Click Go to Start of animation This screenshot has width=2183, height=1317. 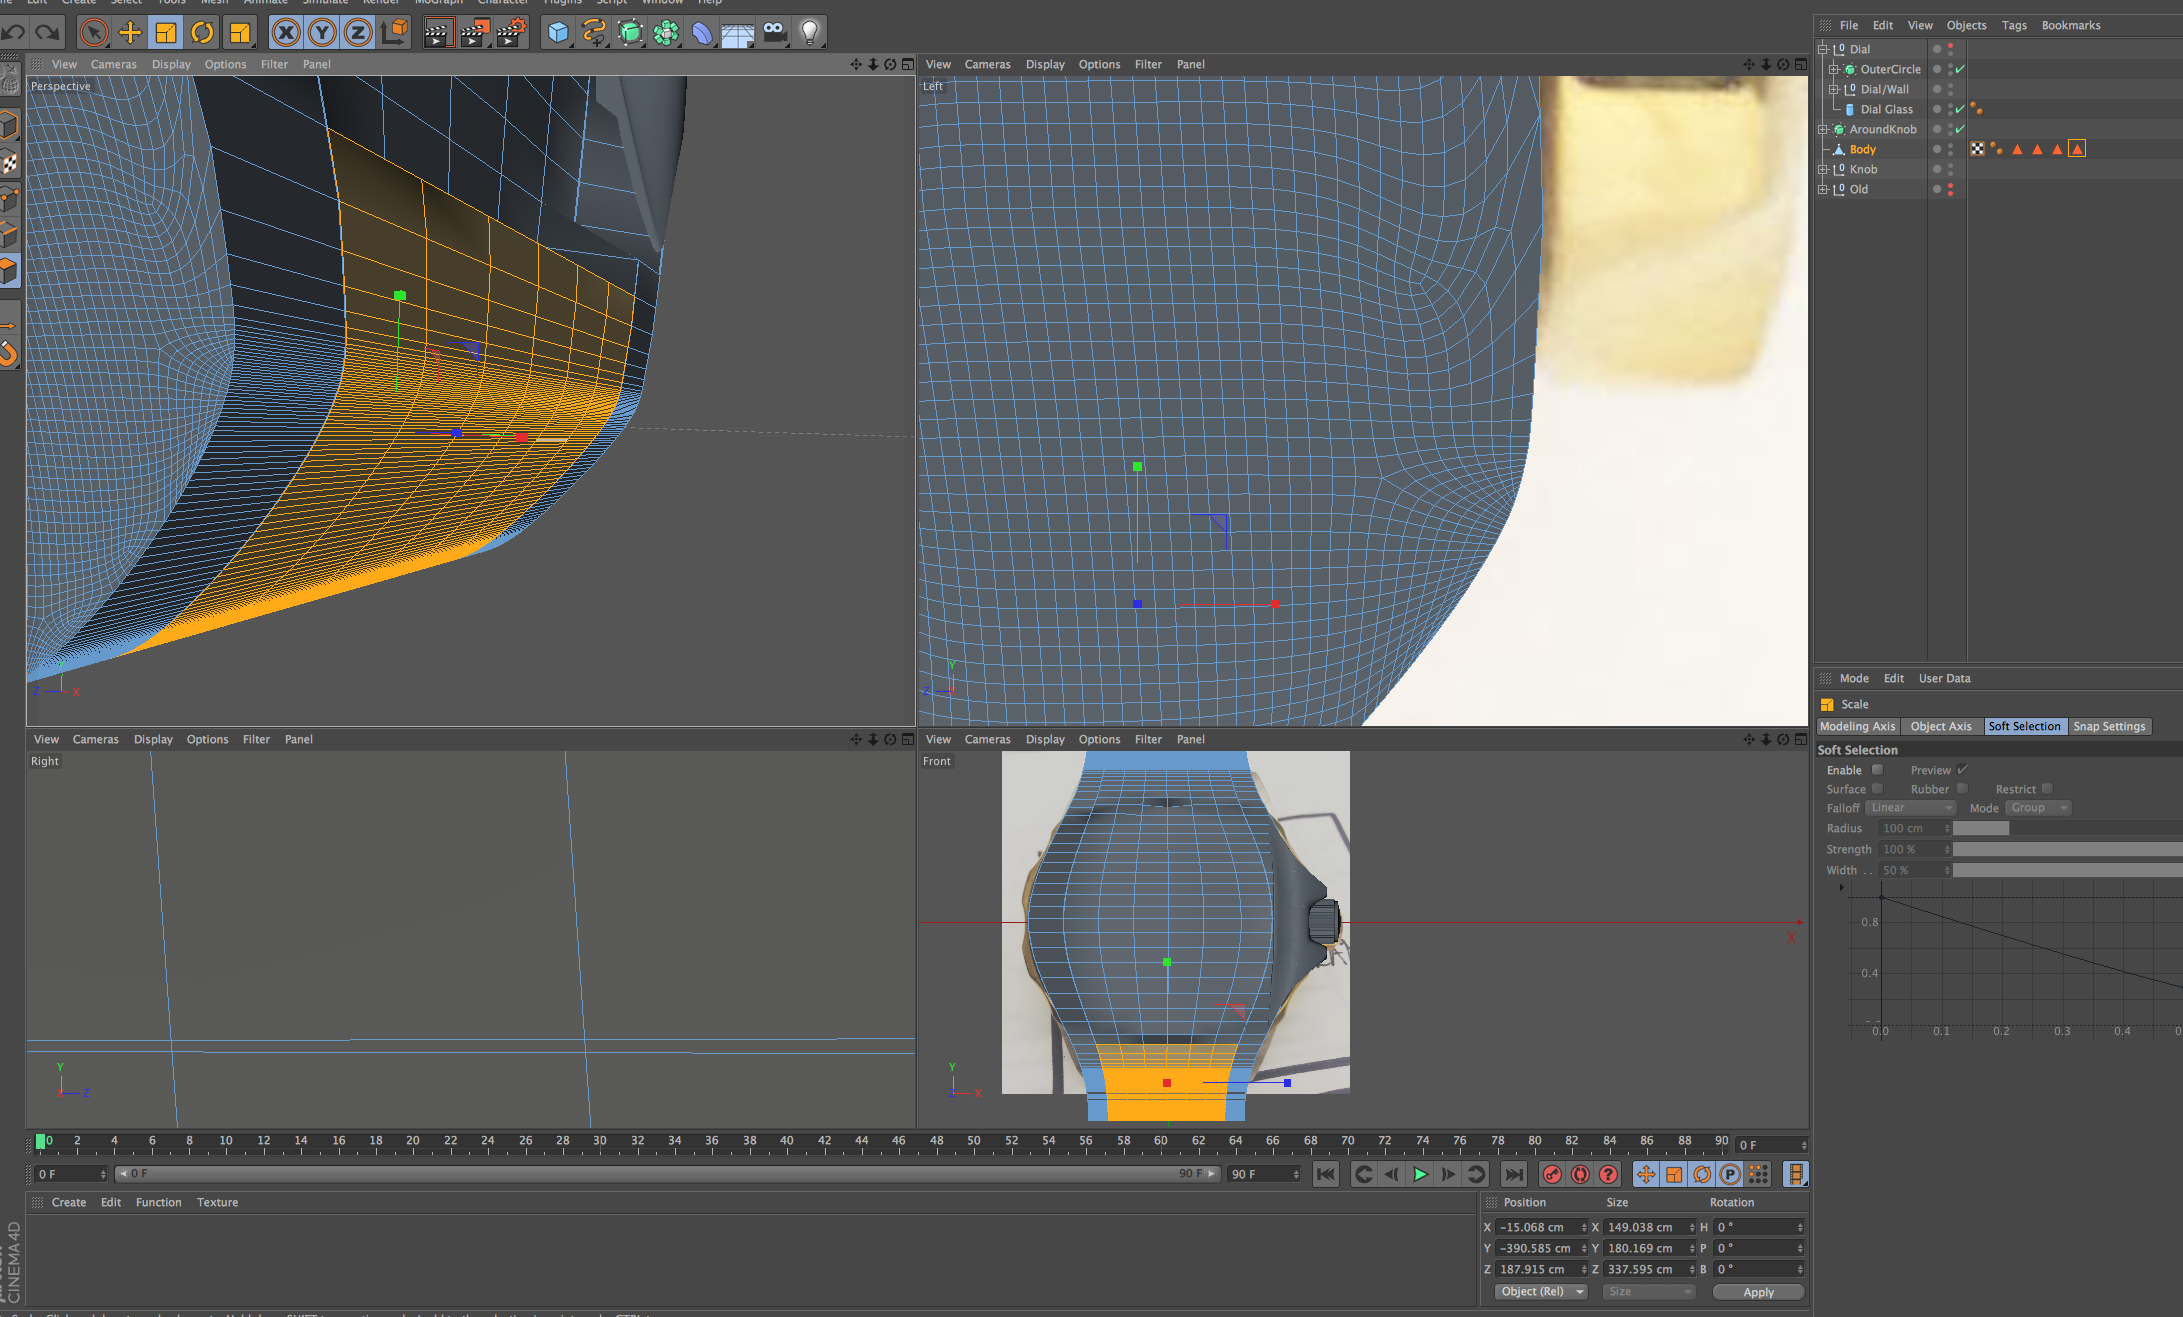(1326, 1174)
